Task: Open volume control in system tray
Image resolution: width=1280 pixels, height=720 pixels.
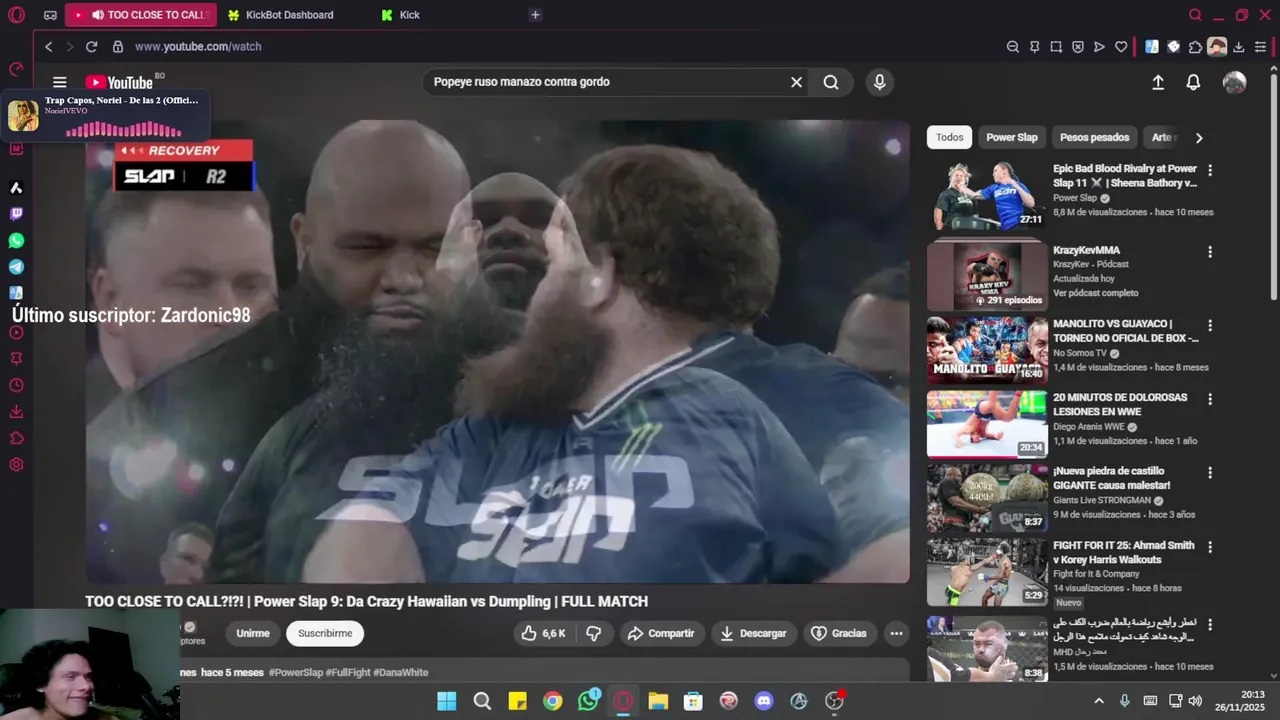Action: [1195, 701]
